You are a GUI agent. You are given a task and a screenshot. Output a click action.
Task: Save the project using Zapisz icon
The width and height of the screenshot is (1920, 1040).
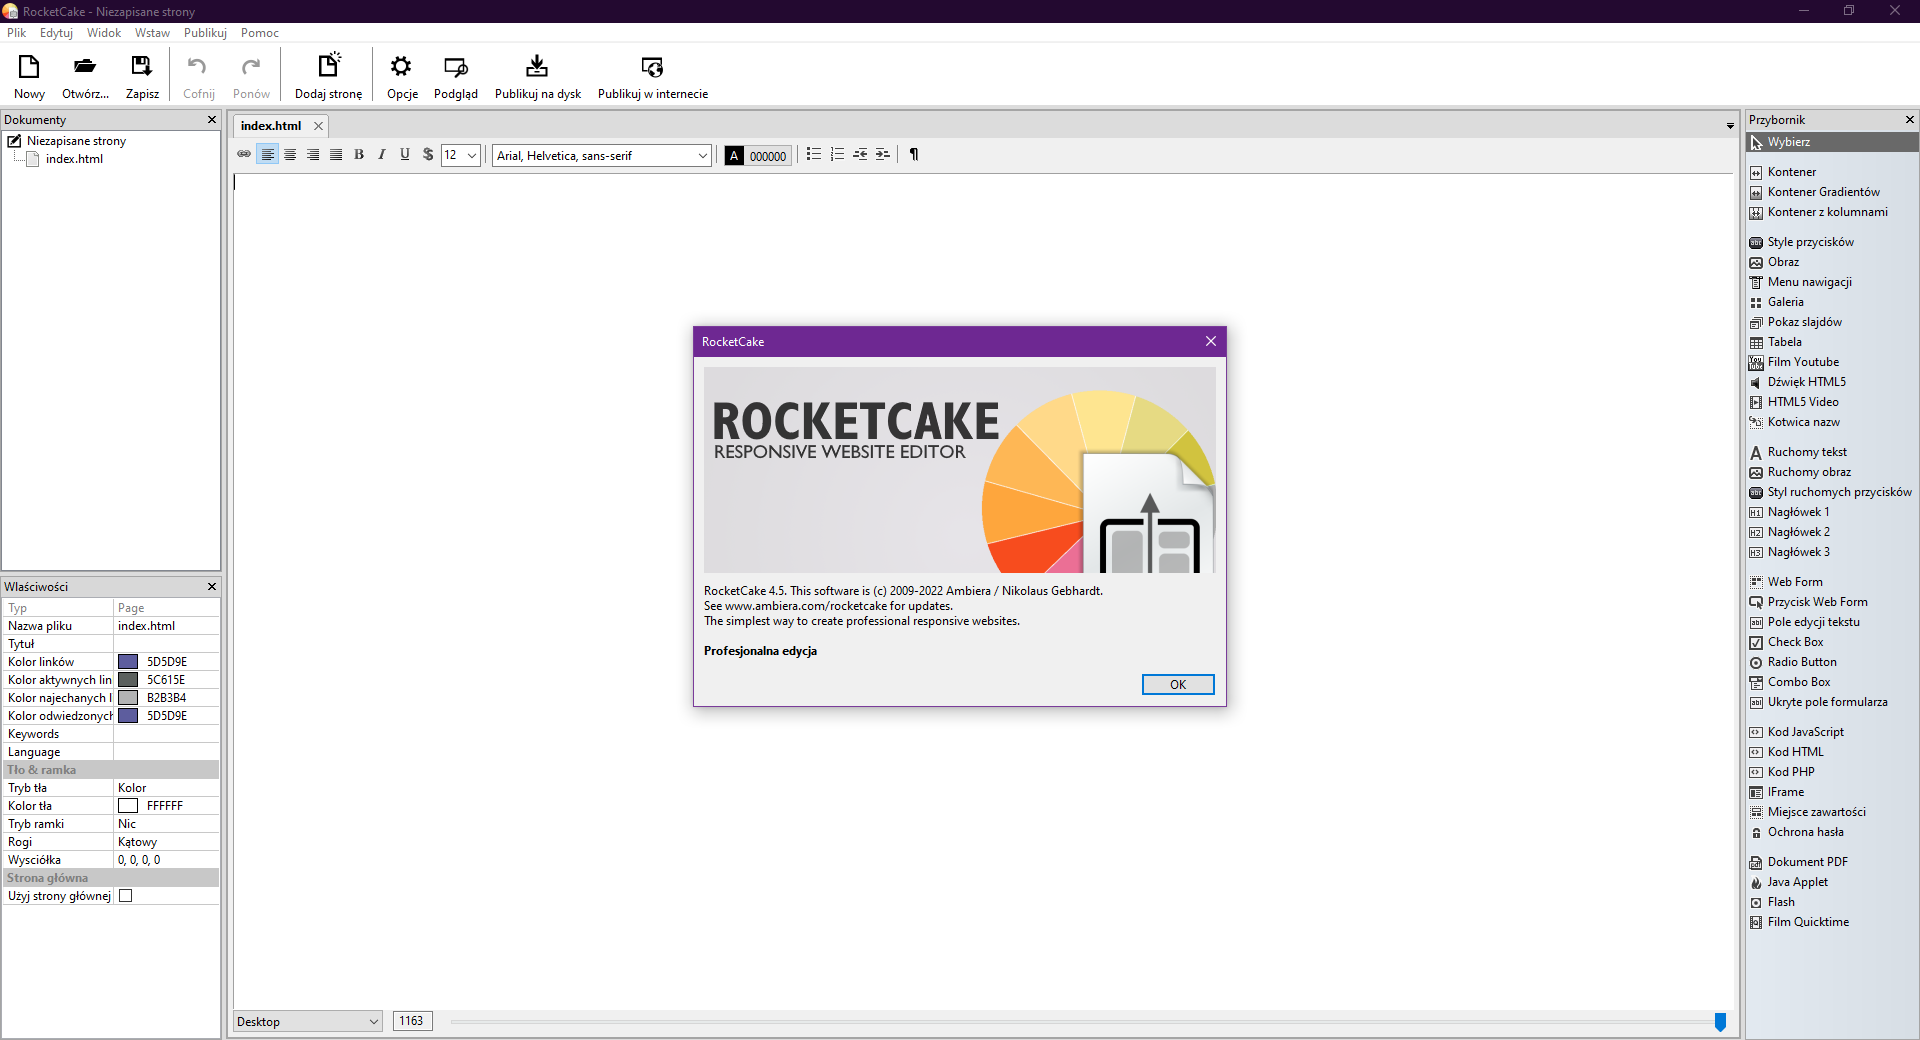click(142, 67)
